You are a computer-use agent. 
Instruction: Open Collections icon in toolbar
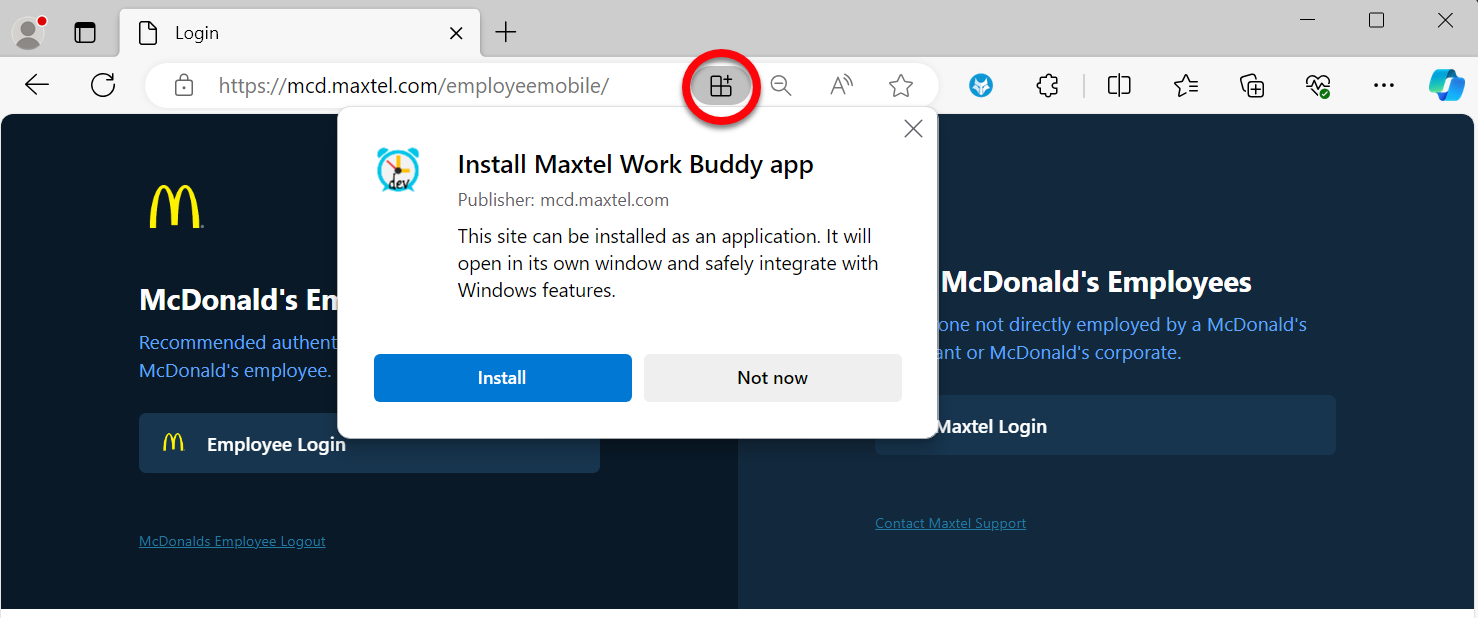point(1252,86)
